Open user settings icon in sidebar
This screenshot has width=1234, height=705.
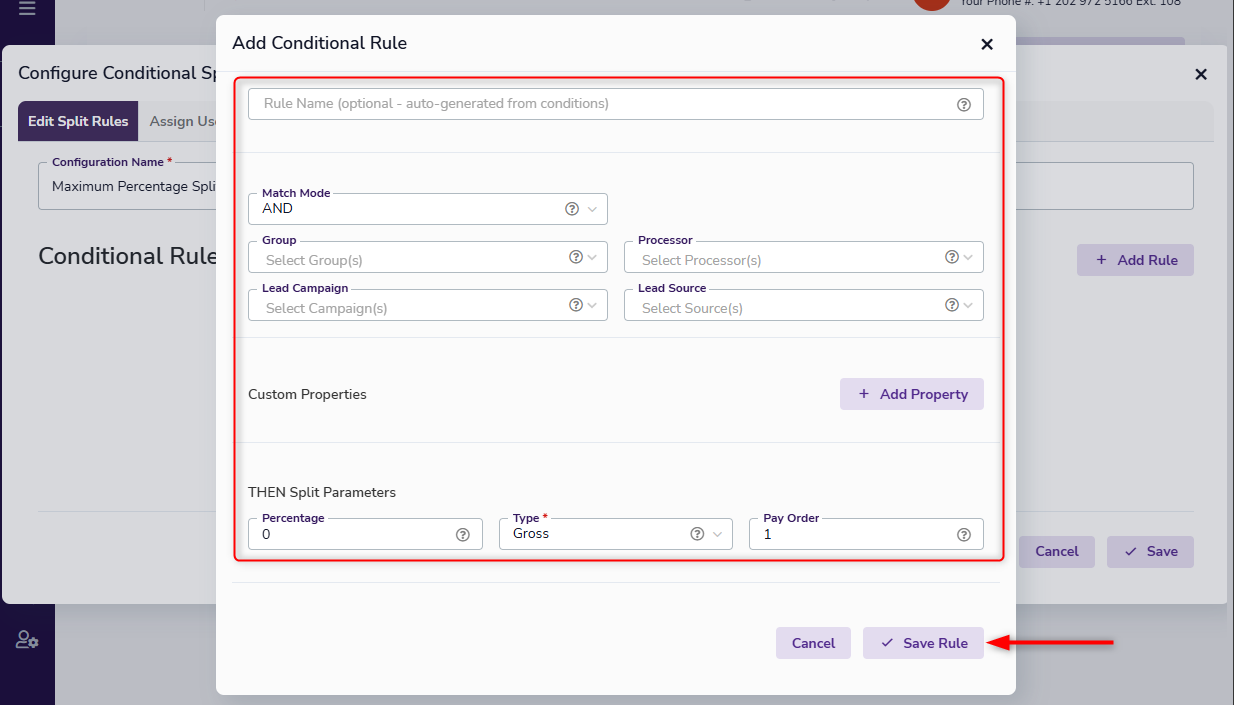tap(27, 640)
